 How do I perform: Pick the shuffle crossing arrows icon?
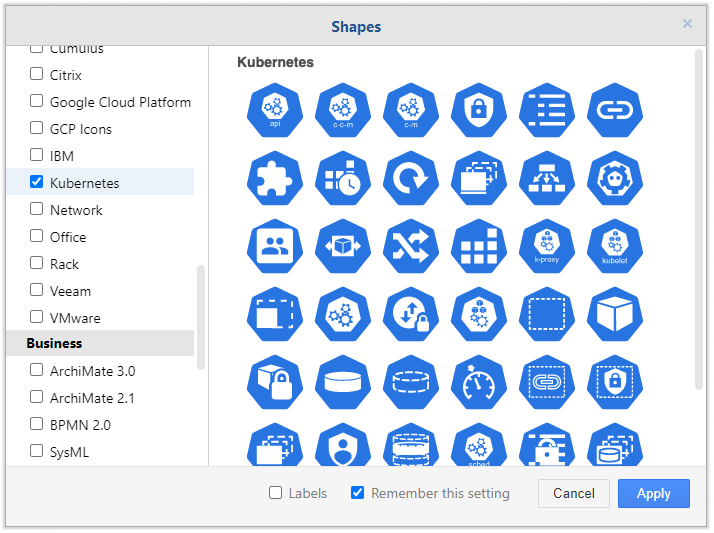pos(411,246)
